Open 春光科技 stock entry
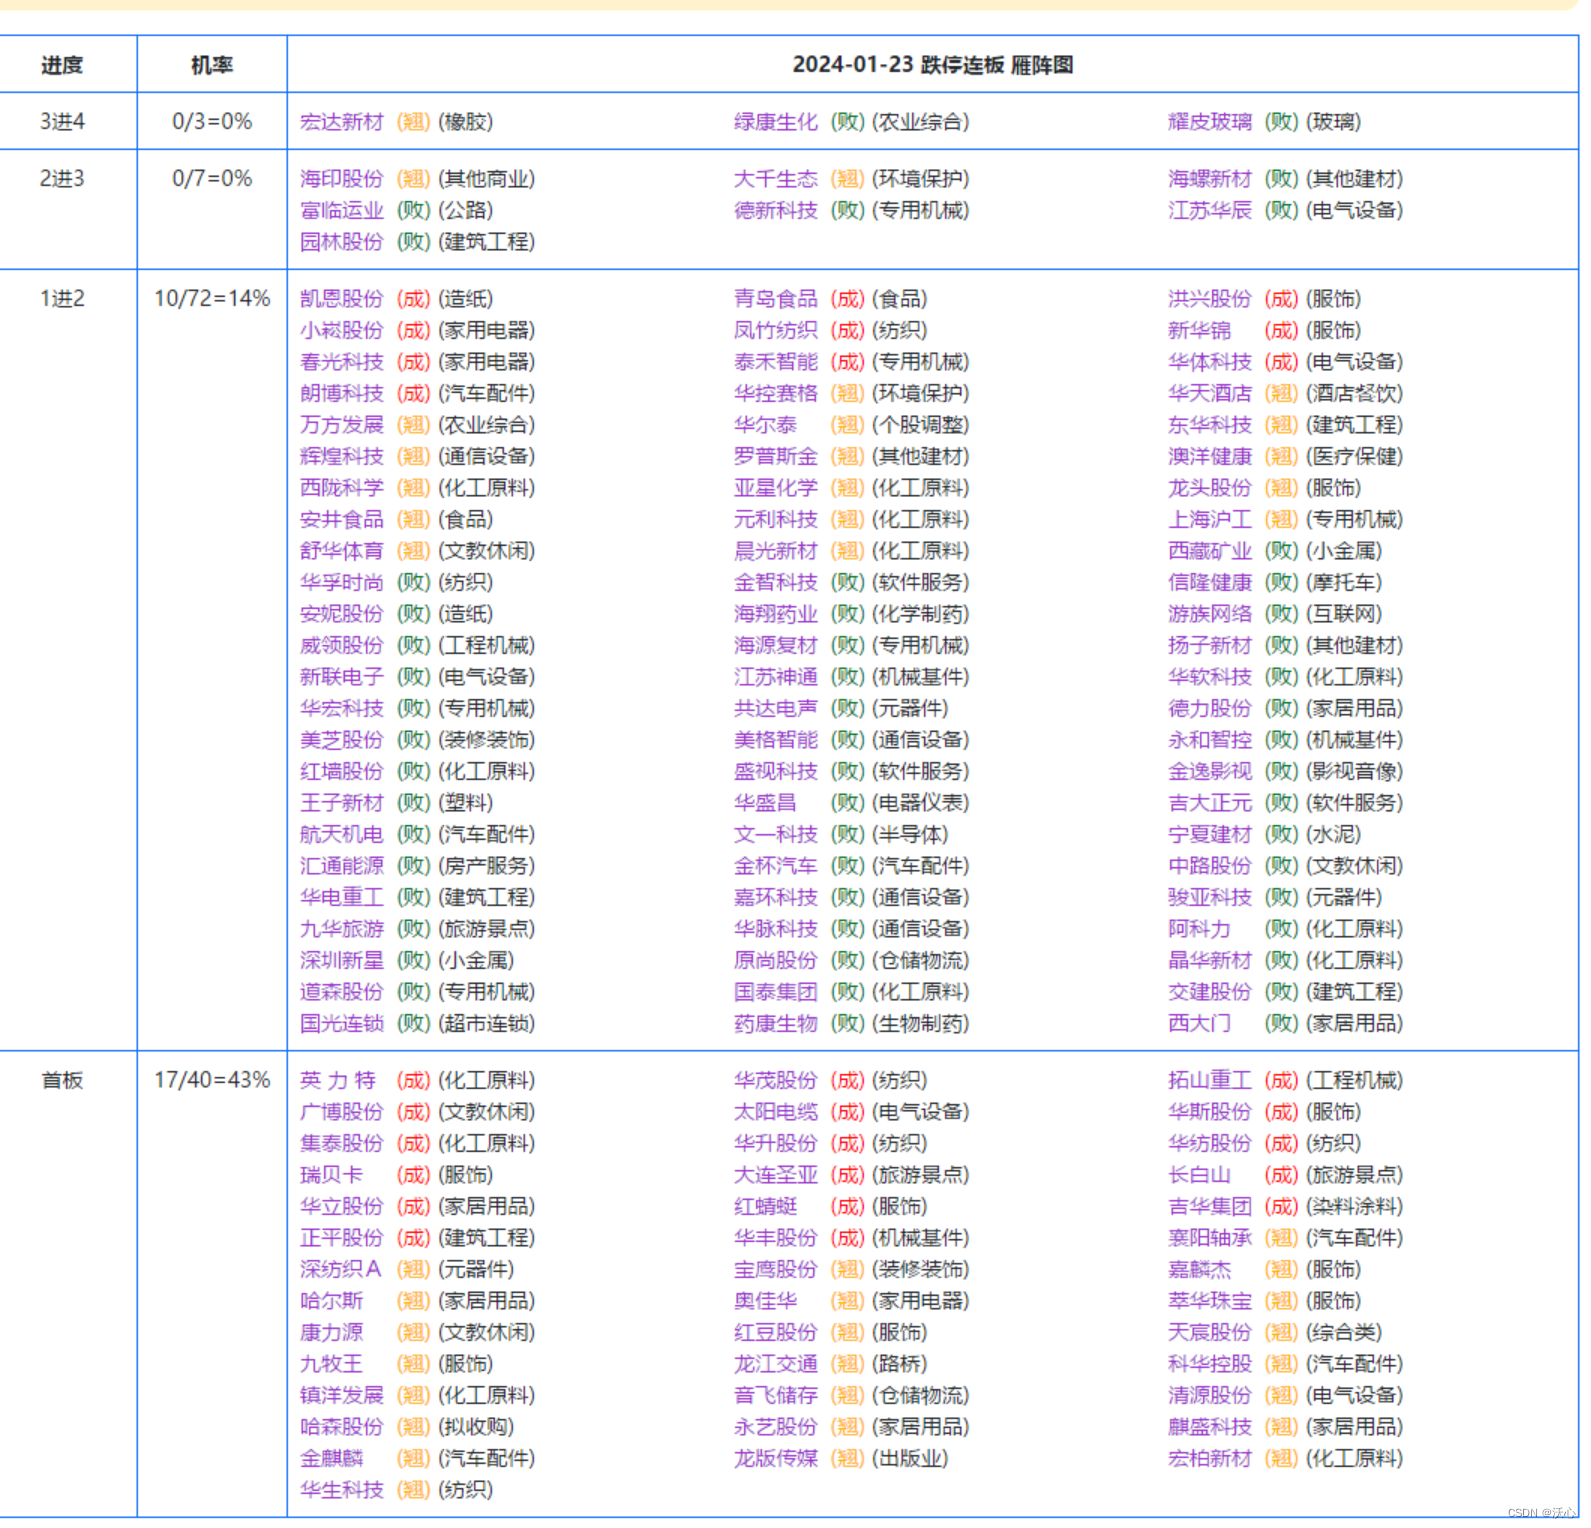Screen dimensions: 1591x1528 (342, 362)
